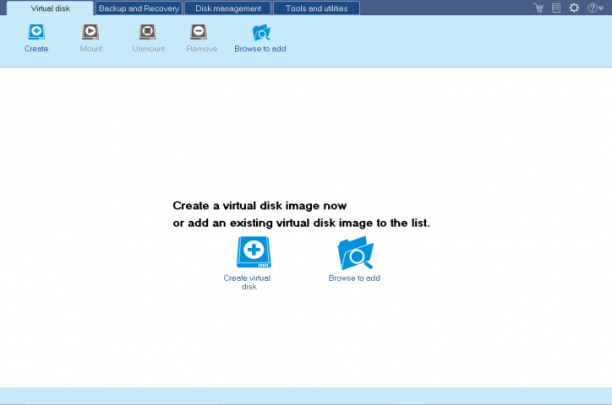Viewport: 612px width, 405px height.
Task: Open the settings gear icon
Action: [x=574, y=8]
